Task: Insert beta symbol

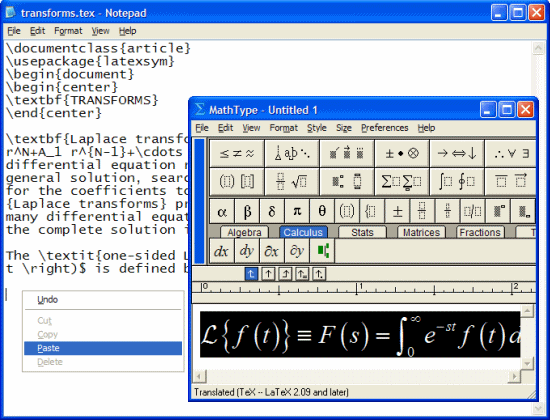Action: [247, 211]
